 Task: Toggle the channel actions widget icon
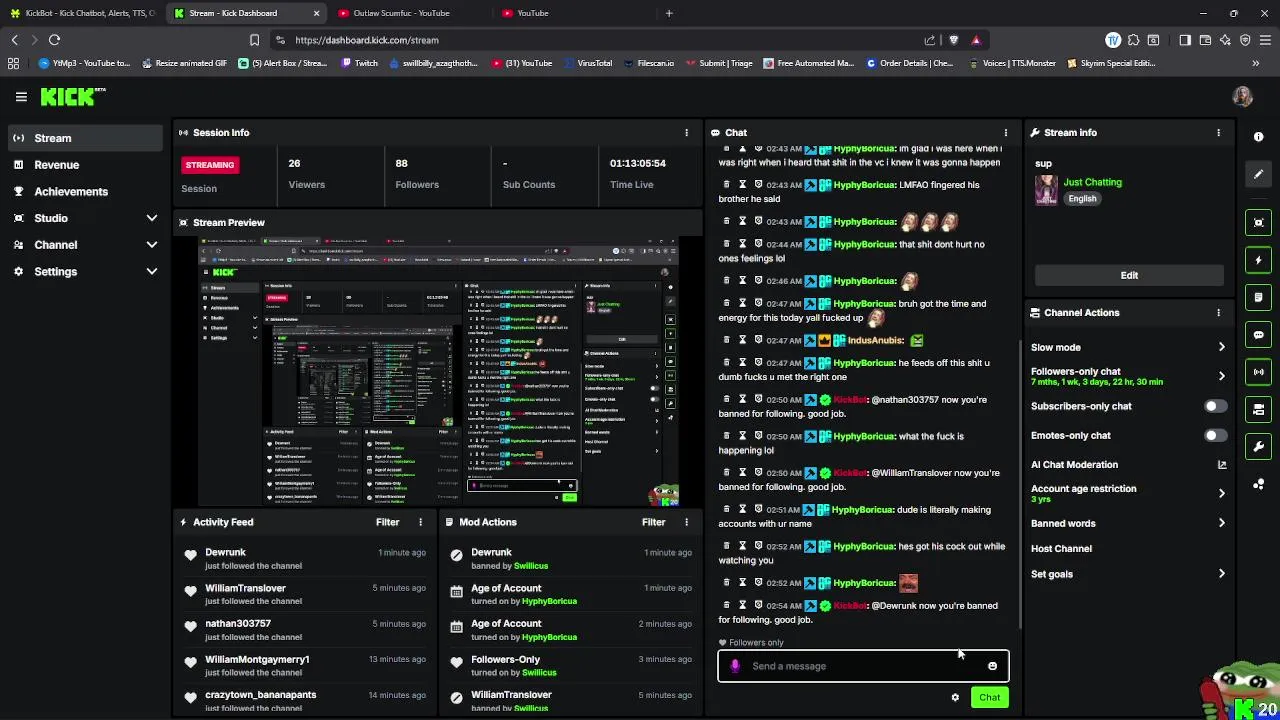1259,409
